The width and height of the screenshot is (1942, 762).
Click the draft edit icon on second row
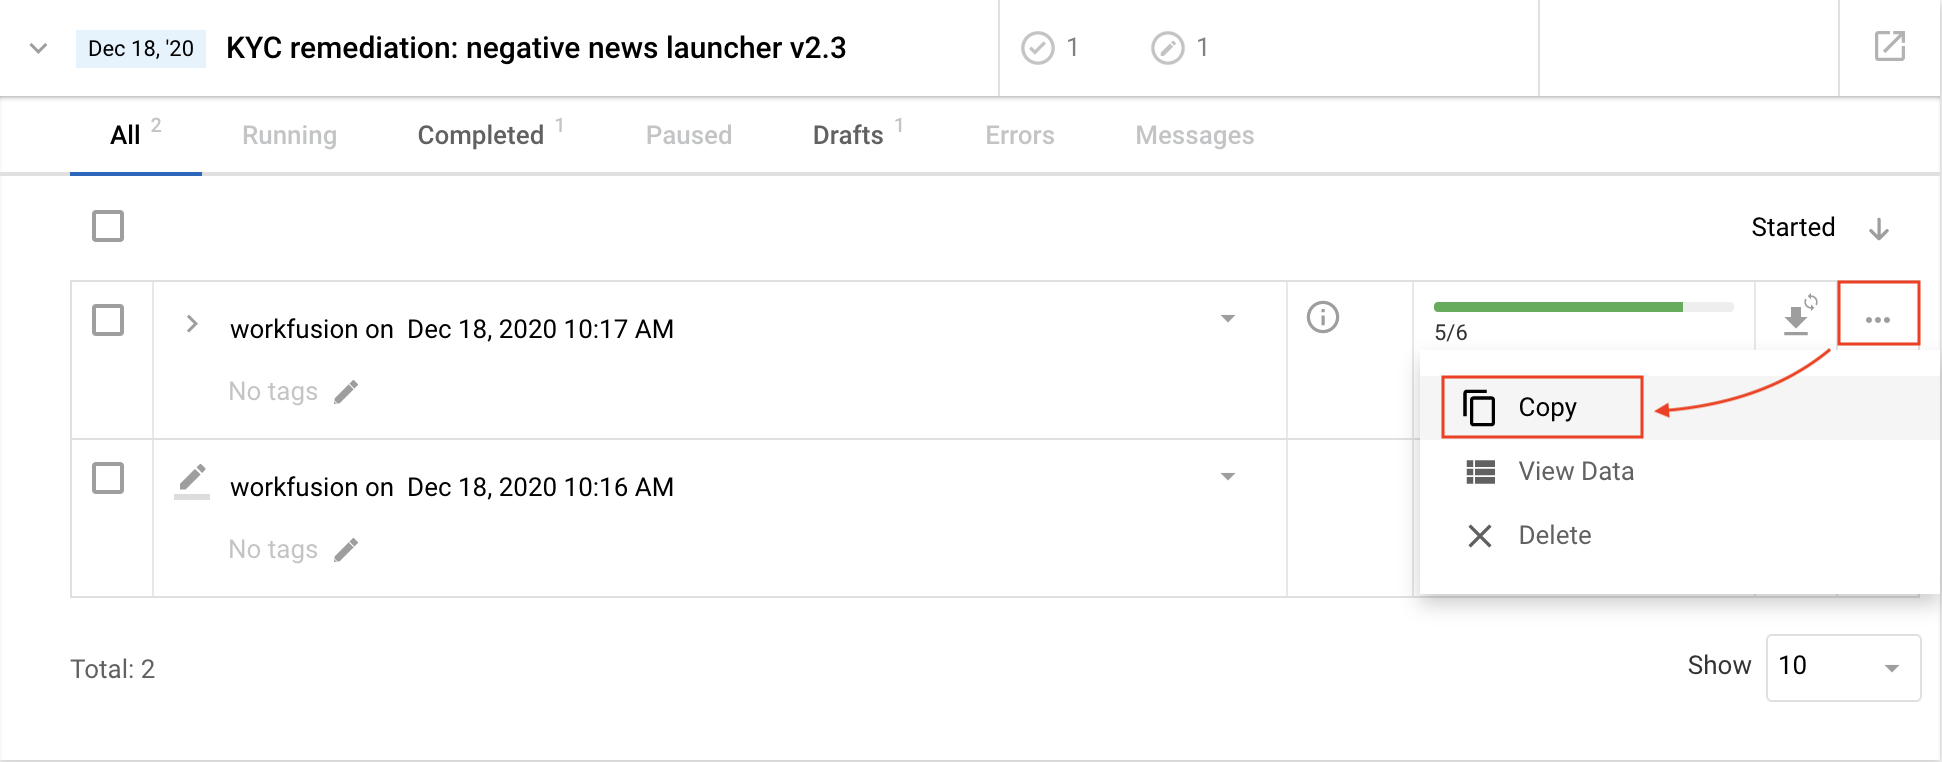[191, 481]
